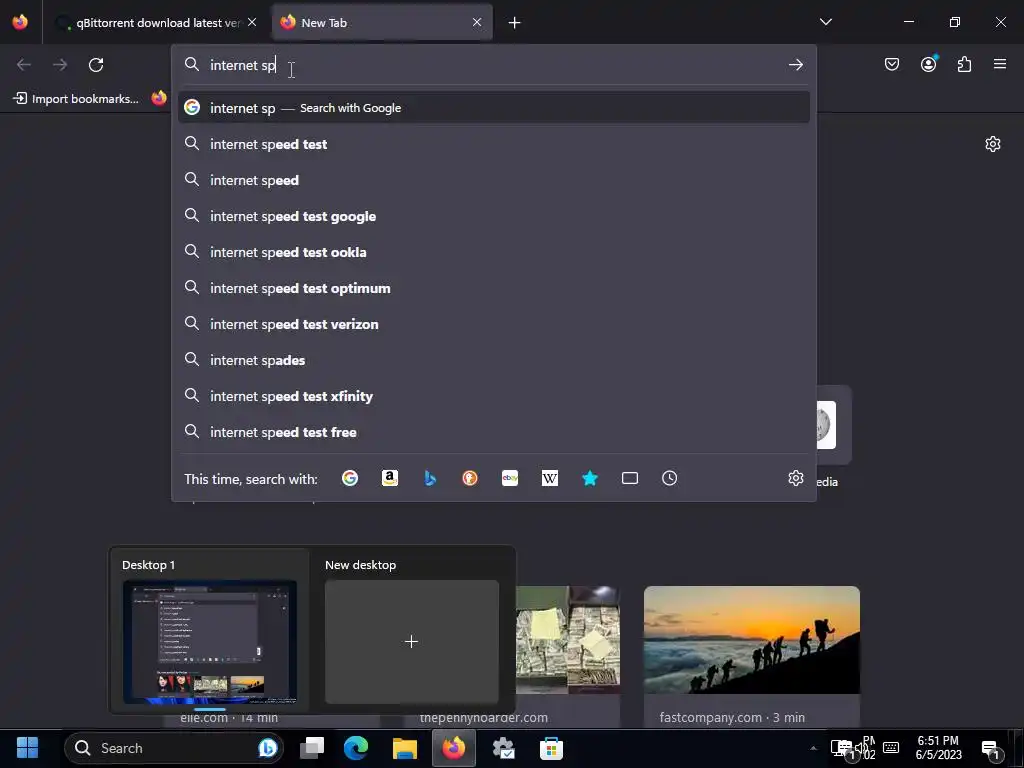The image size is (1024, 768).
Task: Pick 'internet speed test free' suggestion
Action: click(x=494, y=432)
